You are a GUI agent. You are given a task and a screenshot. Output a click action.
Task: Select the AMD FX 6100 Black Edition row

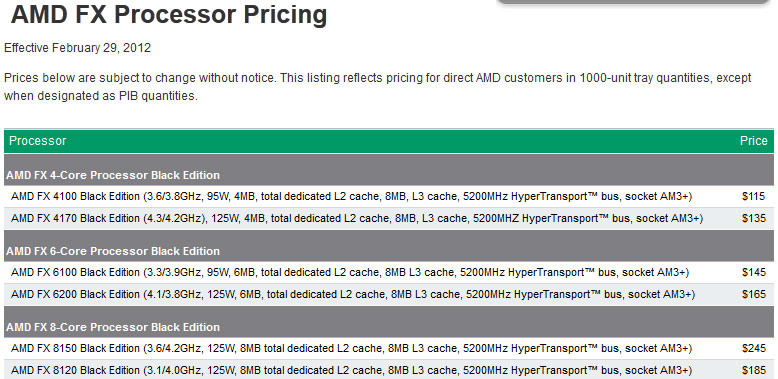tap(389, 272)
